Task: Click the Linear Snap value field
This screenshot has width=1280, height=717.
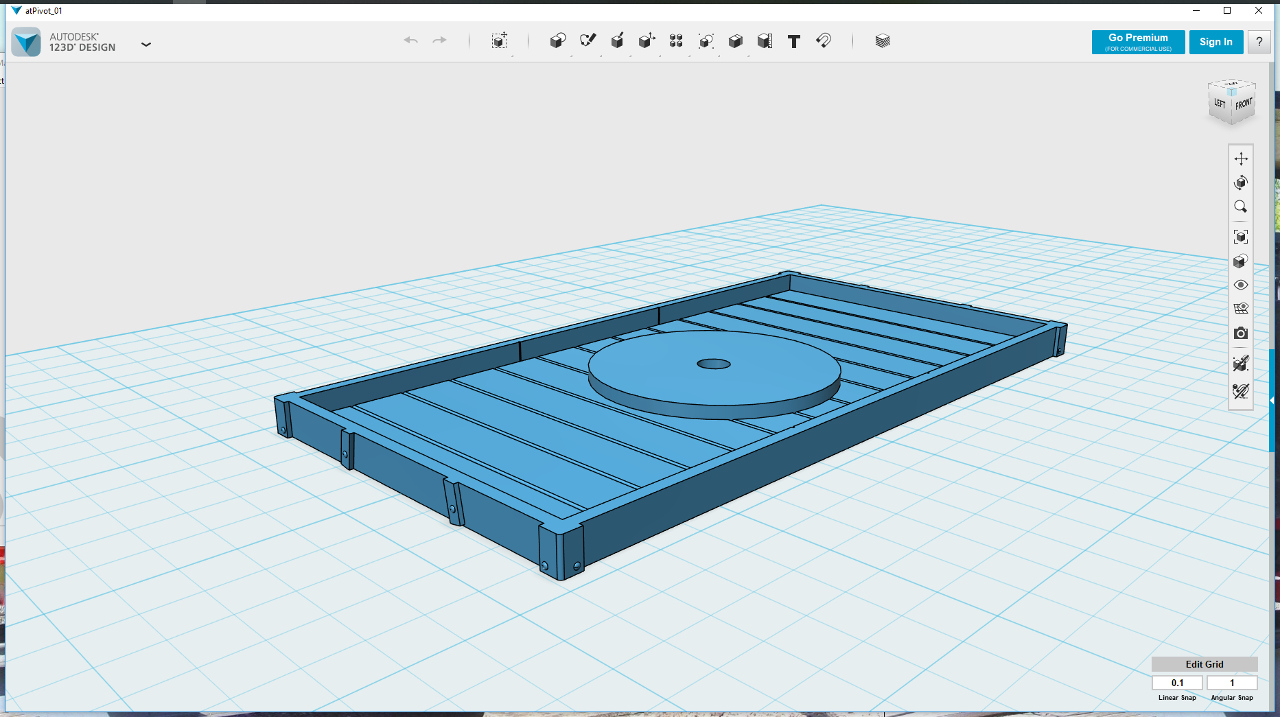Action: (1177, 683)
